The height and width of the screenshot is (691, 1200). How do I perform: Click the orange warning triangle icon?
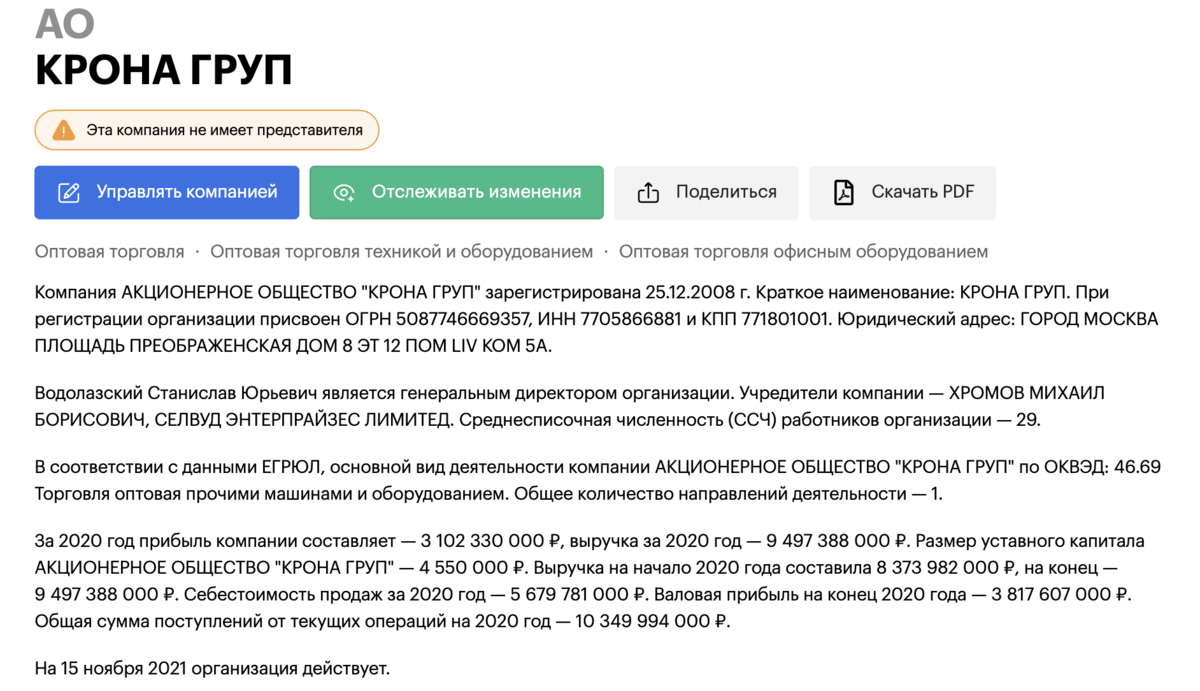64,130
